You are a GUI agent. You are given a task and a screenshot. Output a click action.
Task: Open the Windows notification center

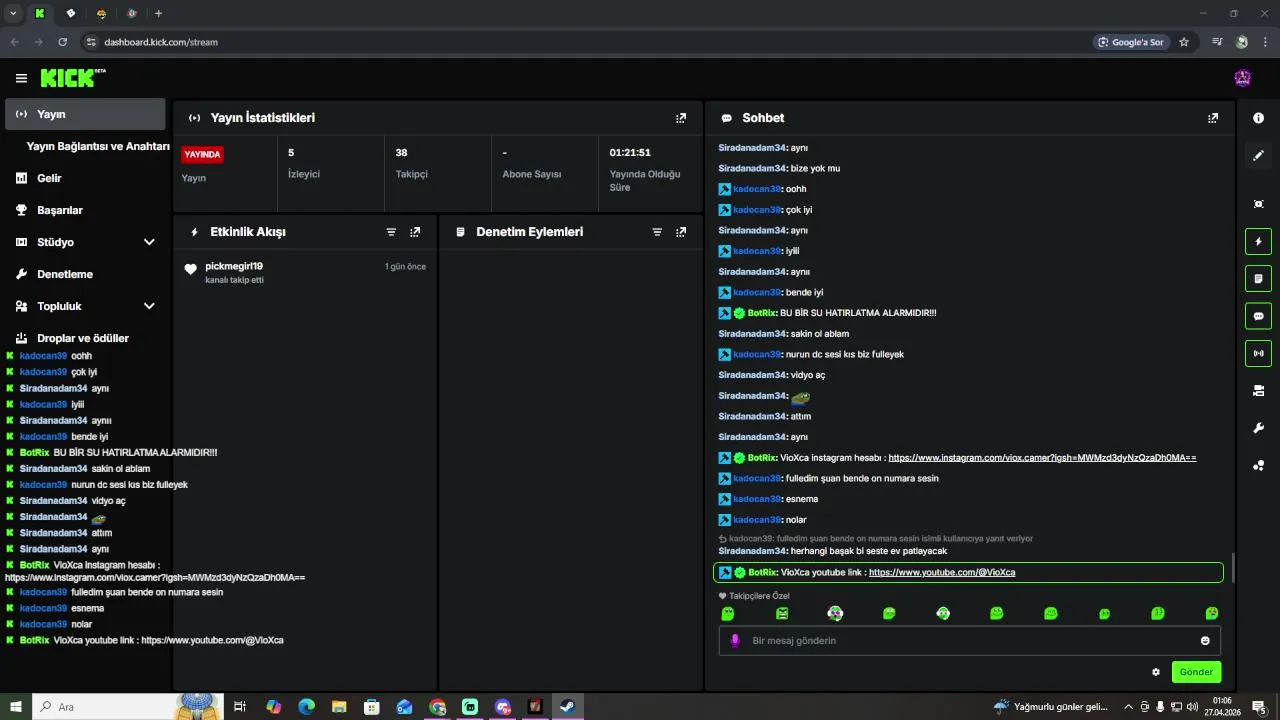[x=1259, y=707]
